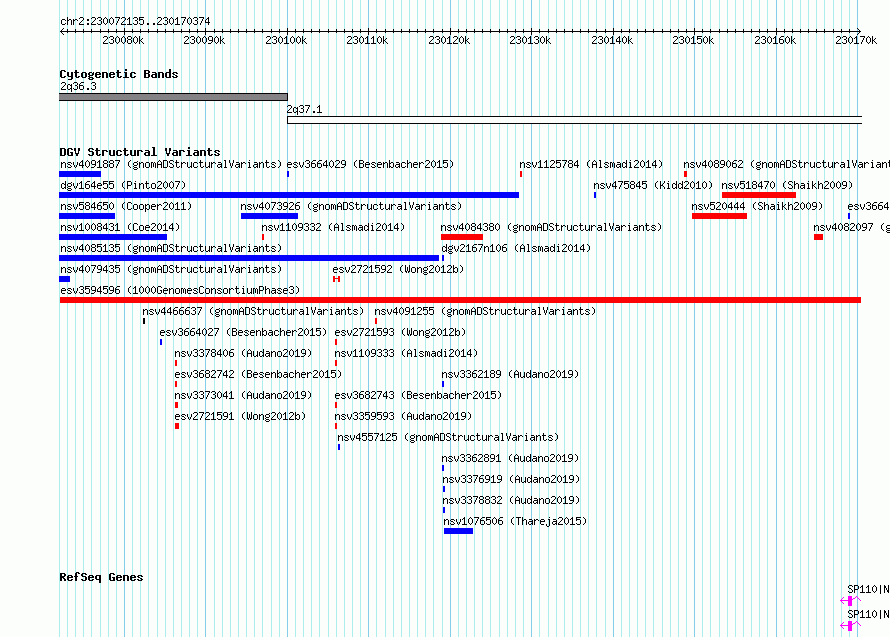Click the nsv584650 (Cooper2011) label
The width and height of the screenshot is (890, 637).
click(126, 206)
